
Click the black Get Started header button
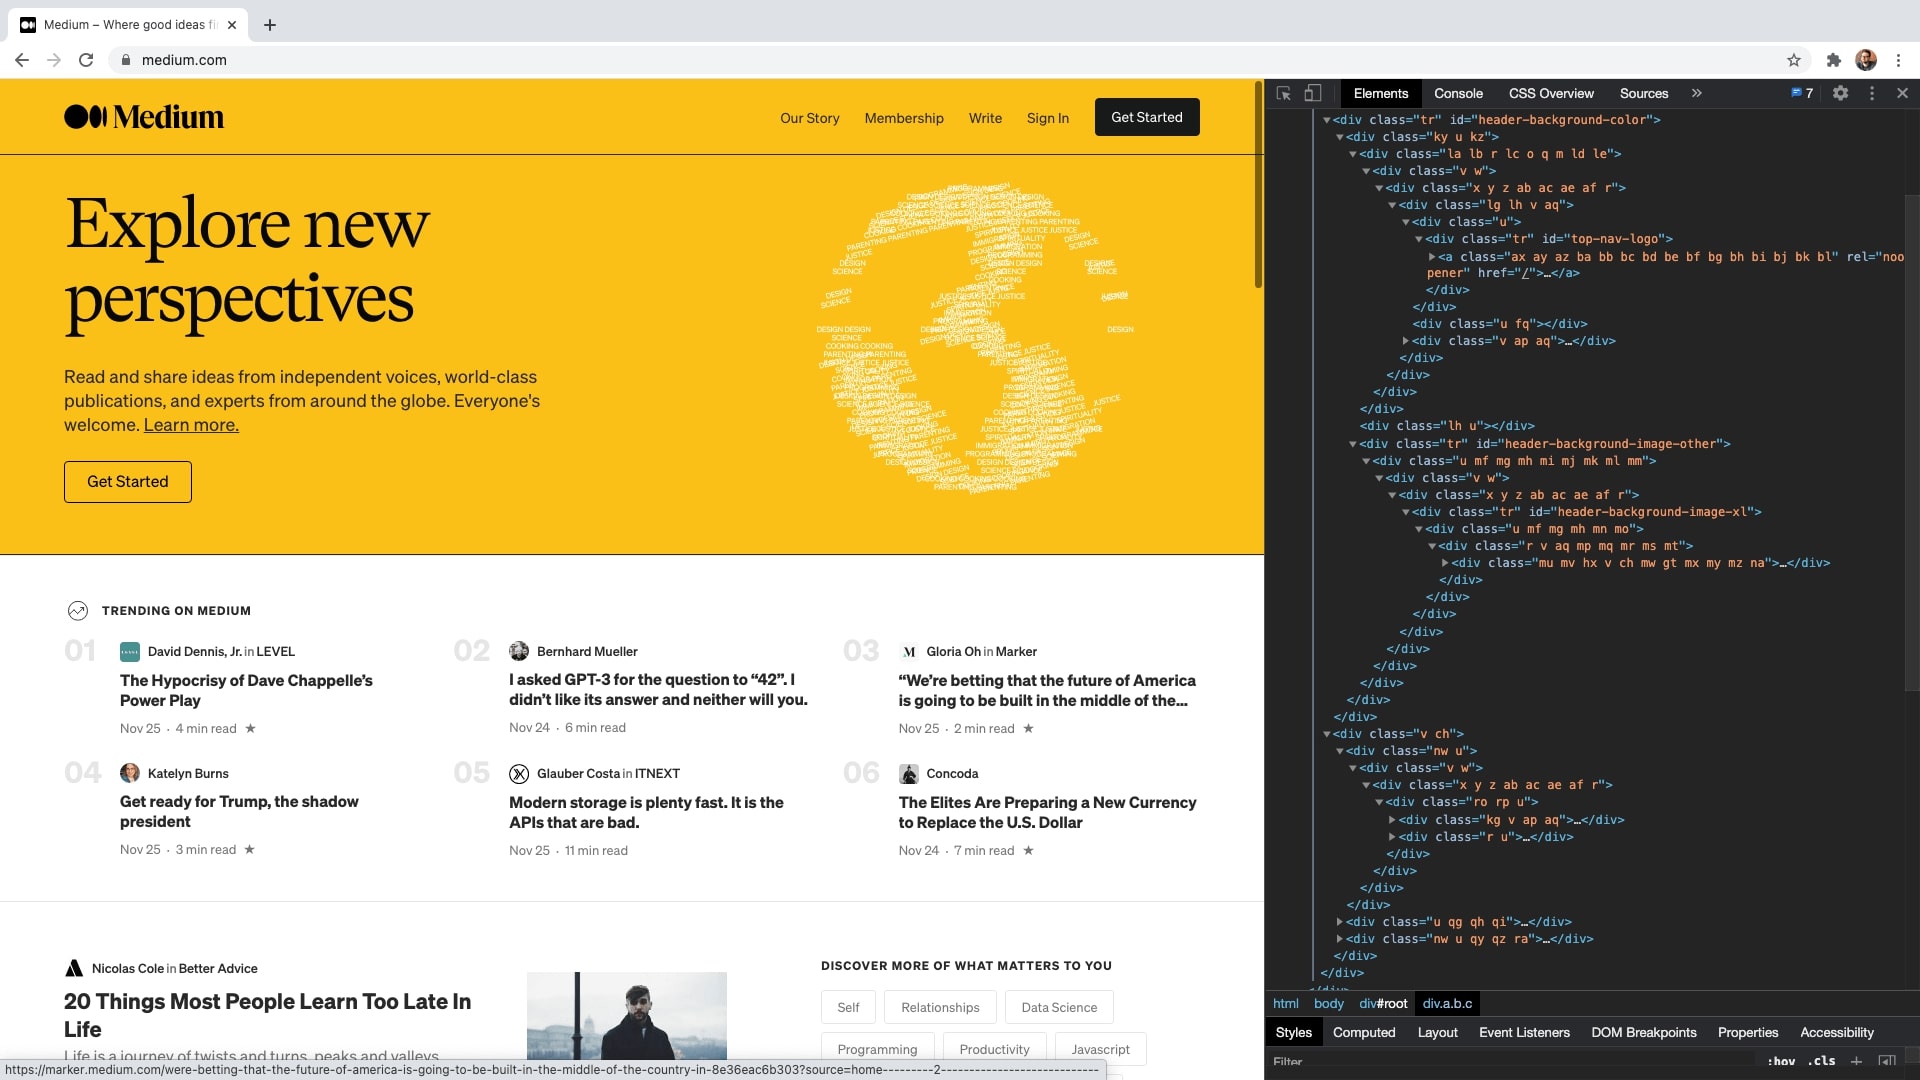coord(1147,117)
